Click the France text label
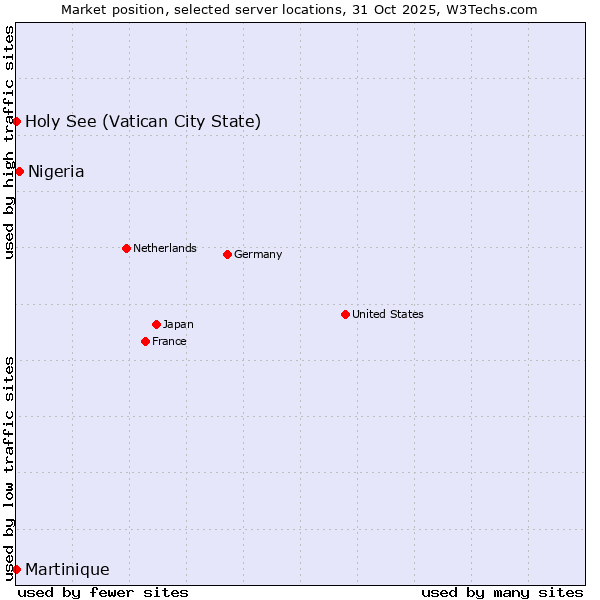Screen dimensions: 600x600 pos(169,341)
